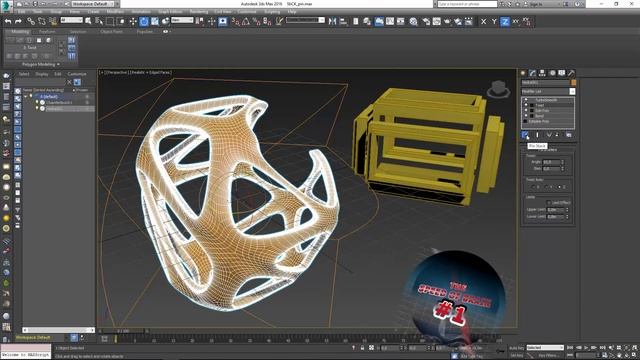Click the Align tool icon
640x360 pixels.
[x=343, y=21]
